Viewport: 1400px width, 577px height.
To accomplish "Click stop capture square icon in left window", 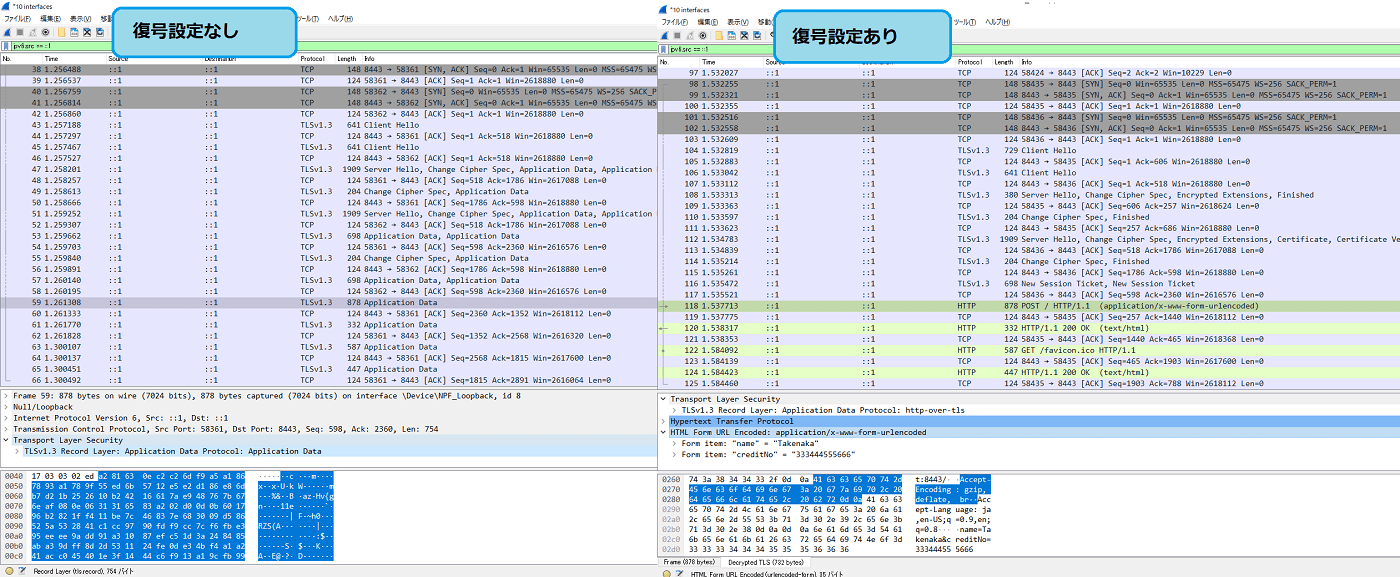I will (20, 32).
